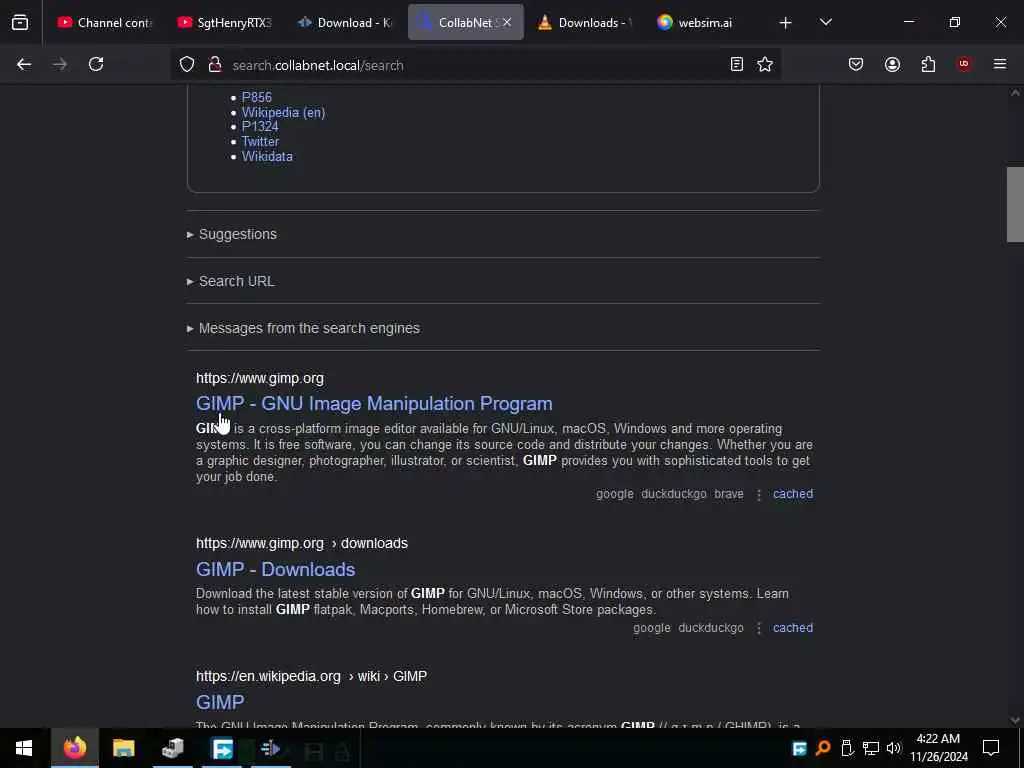Click the https://www.gimp.org URL text

(x=260, y=378)
